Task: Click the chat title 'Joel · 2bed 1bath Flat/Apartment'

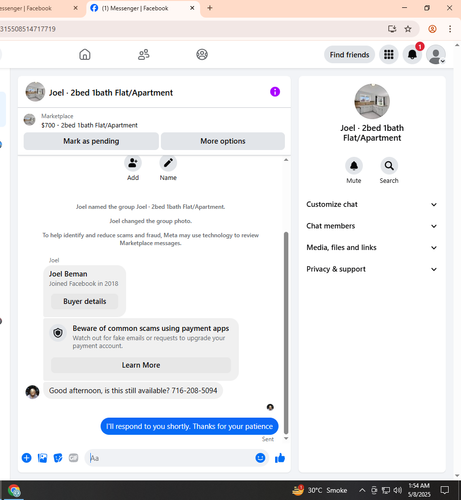Action: [111, 93]
